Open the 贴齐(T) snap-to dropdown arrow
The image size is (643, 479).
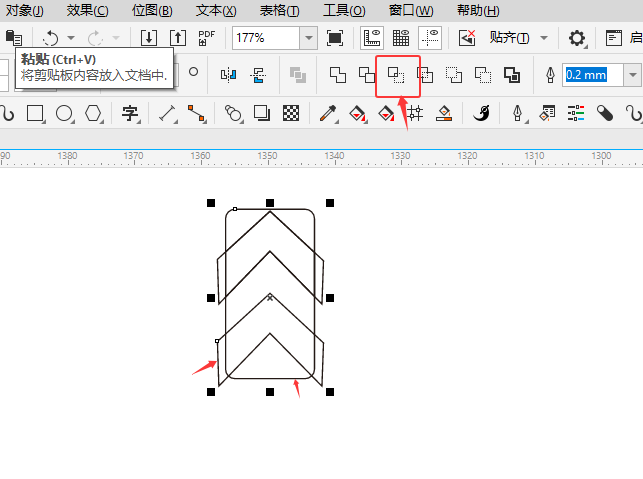pos(544,38)
